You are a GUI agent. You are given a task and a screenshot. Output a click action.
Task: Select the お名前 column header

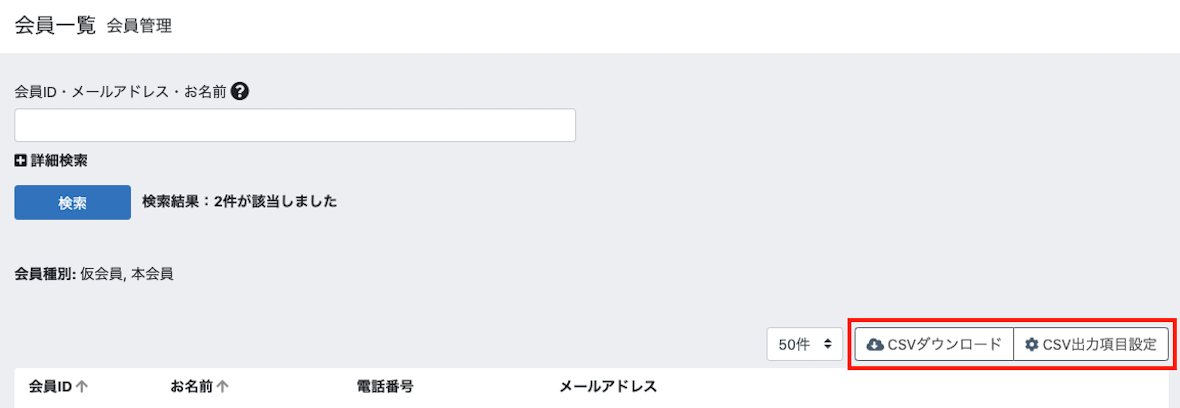192,387
